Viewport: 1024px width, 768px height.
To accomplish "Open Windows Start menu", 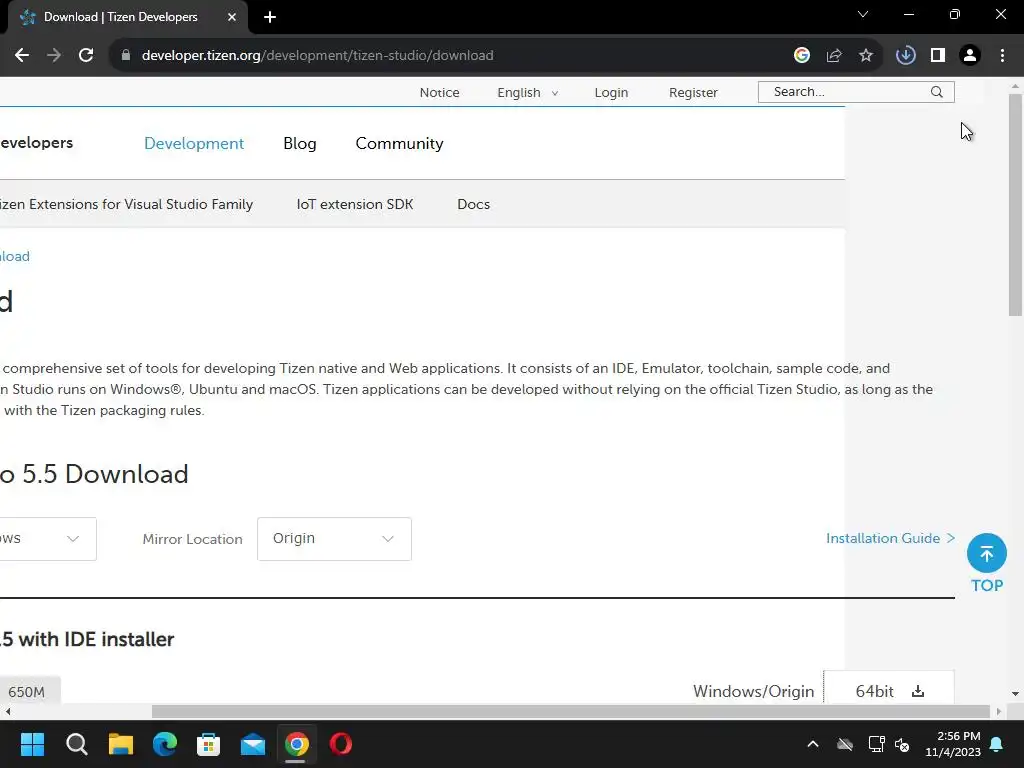I will (x=32, y=744).
